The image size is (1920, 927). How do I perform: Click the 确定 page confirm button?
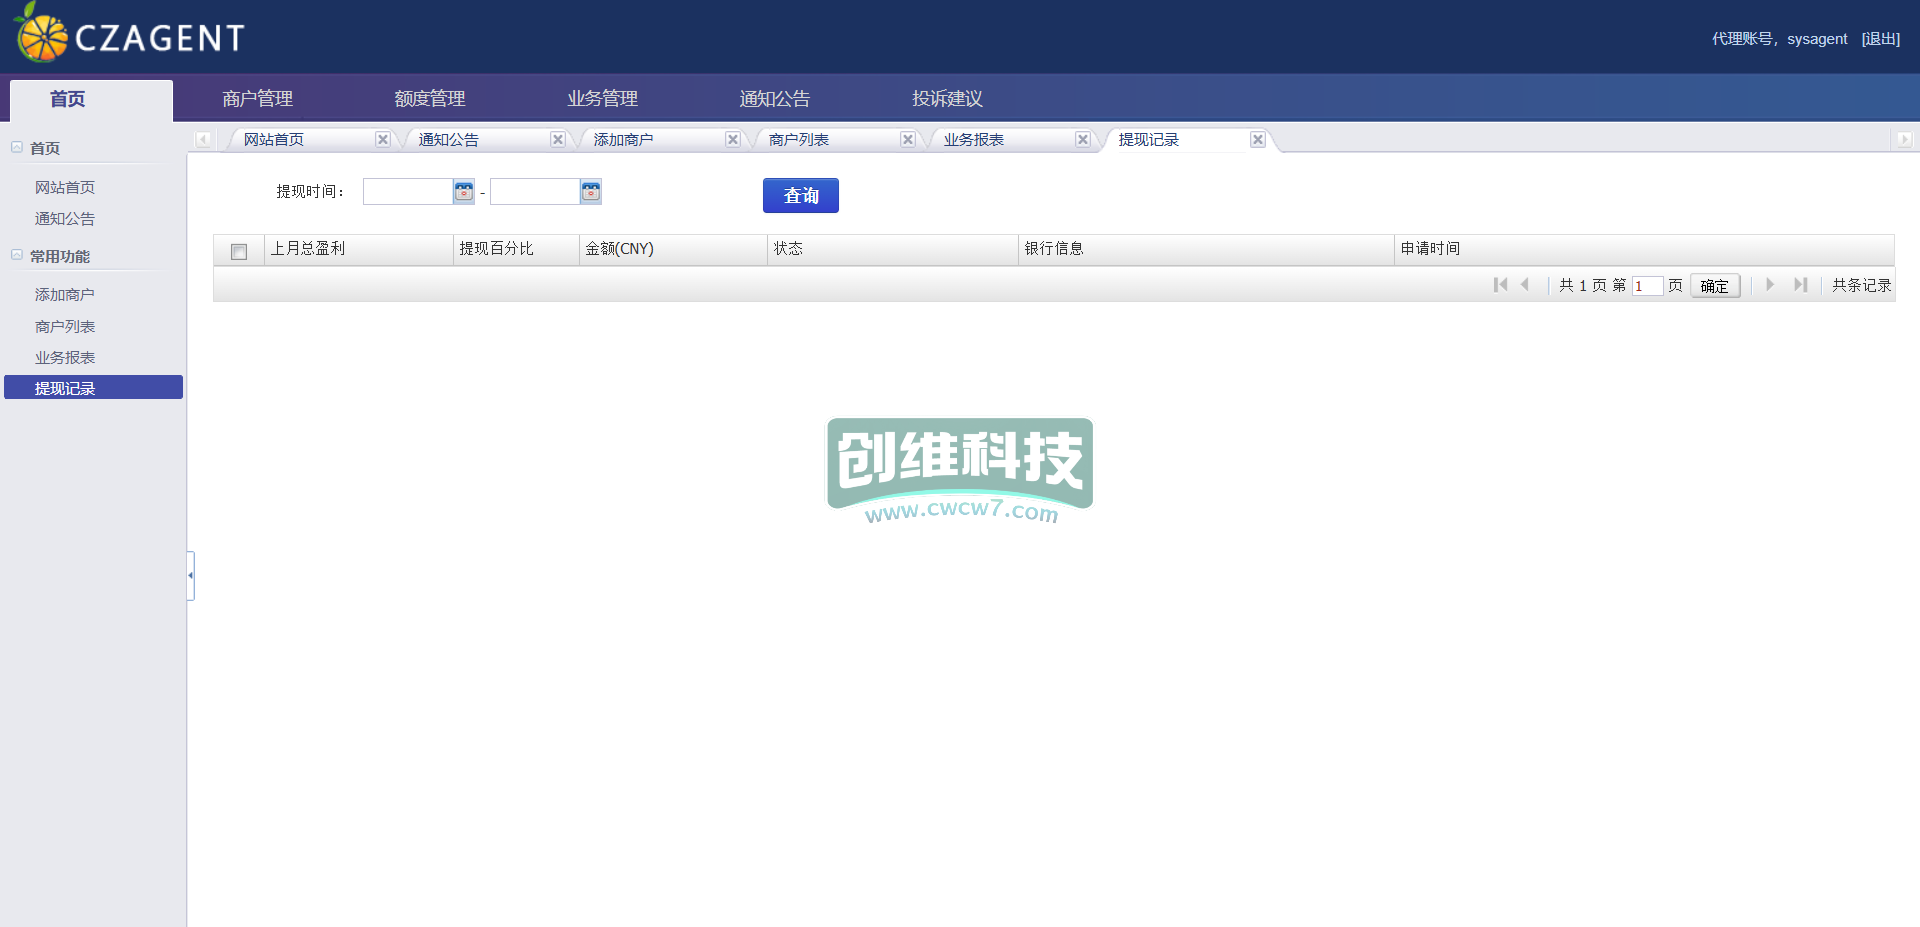tap(1715, 286)
